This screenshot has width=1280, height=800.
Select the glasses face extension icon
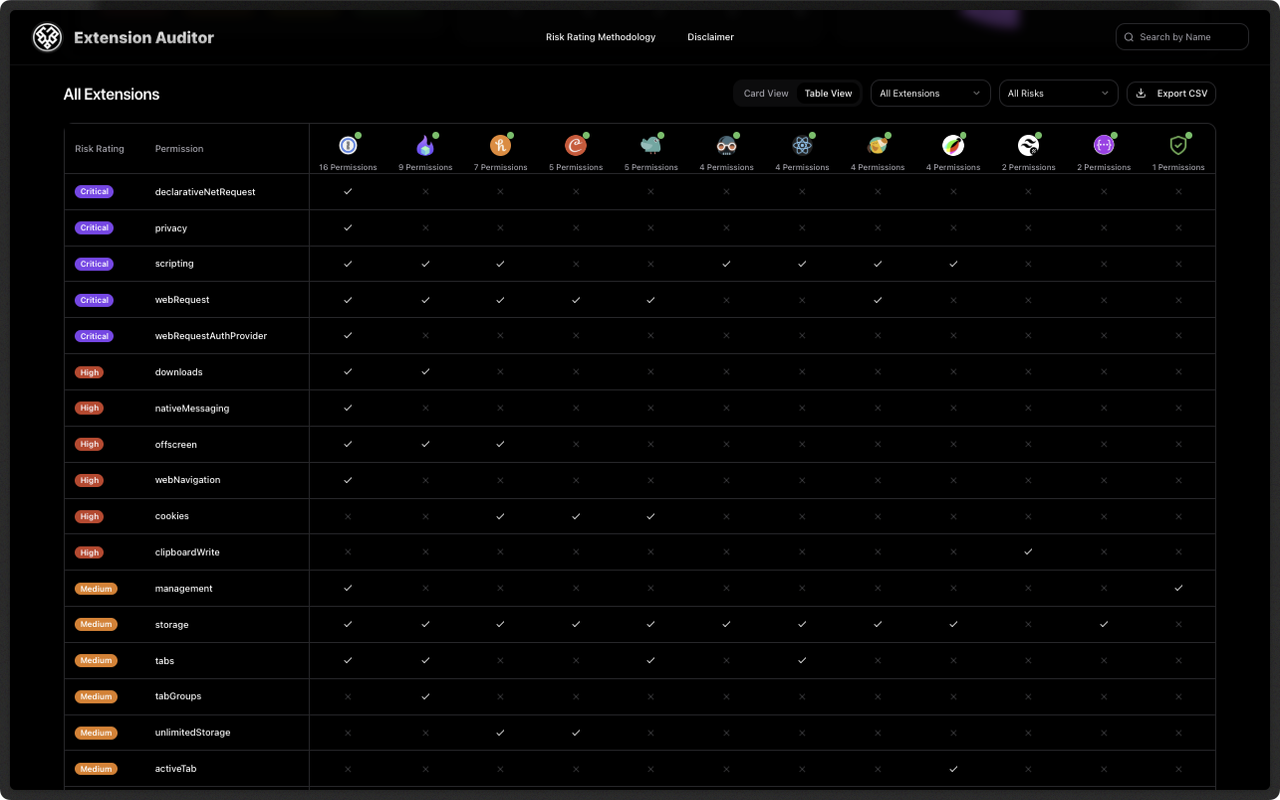[x=727, y=146]
